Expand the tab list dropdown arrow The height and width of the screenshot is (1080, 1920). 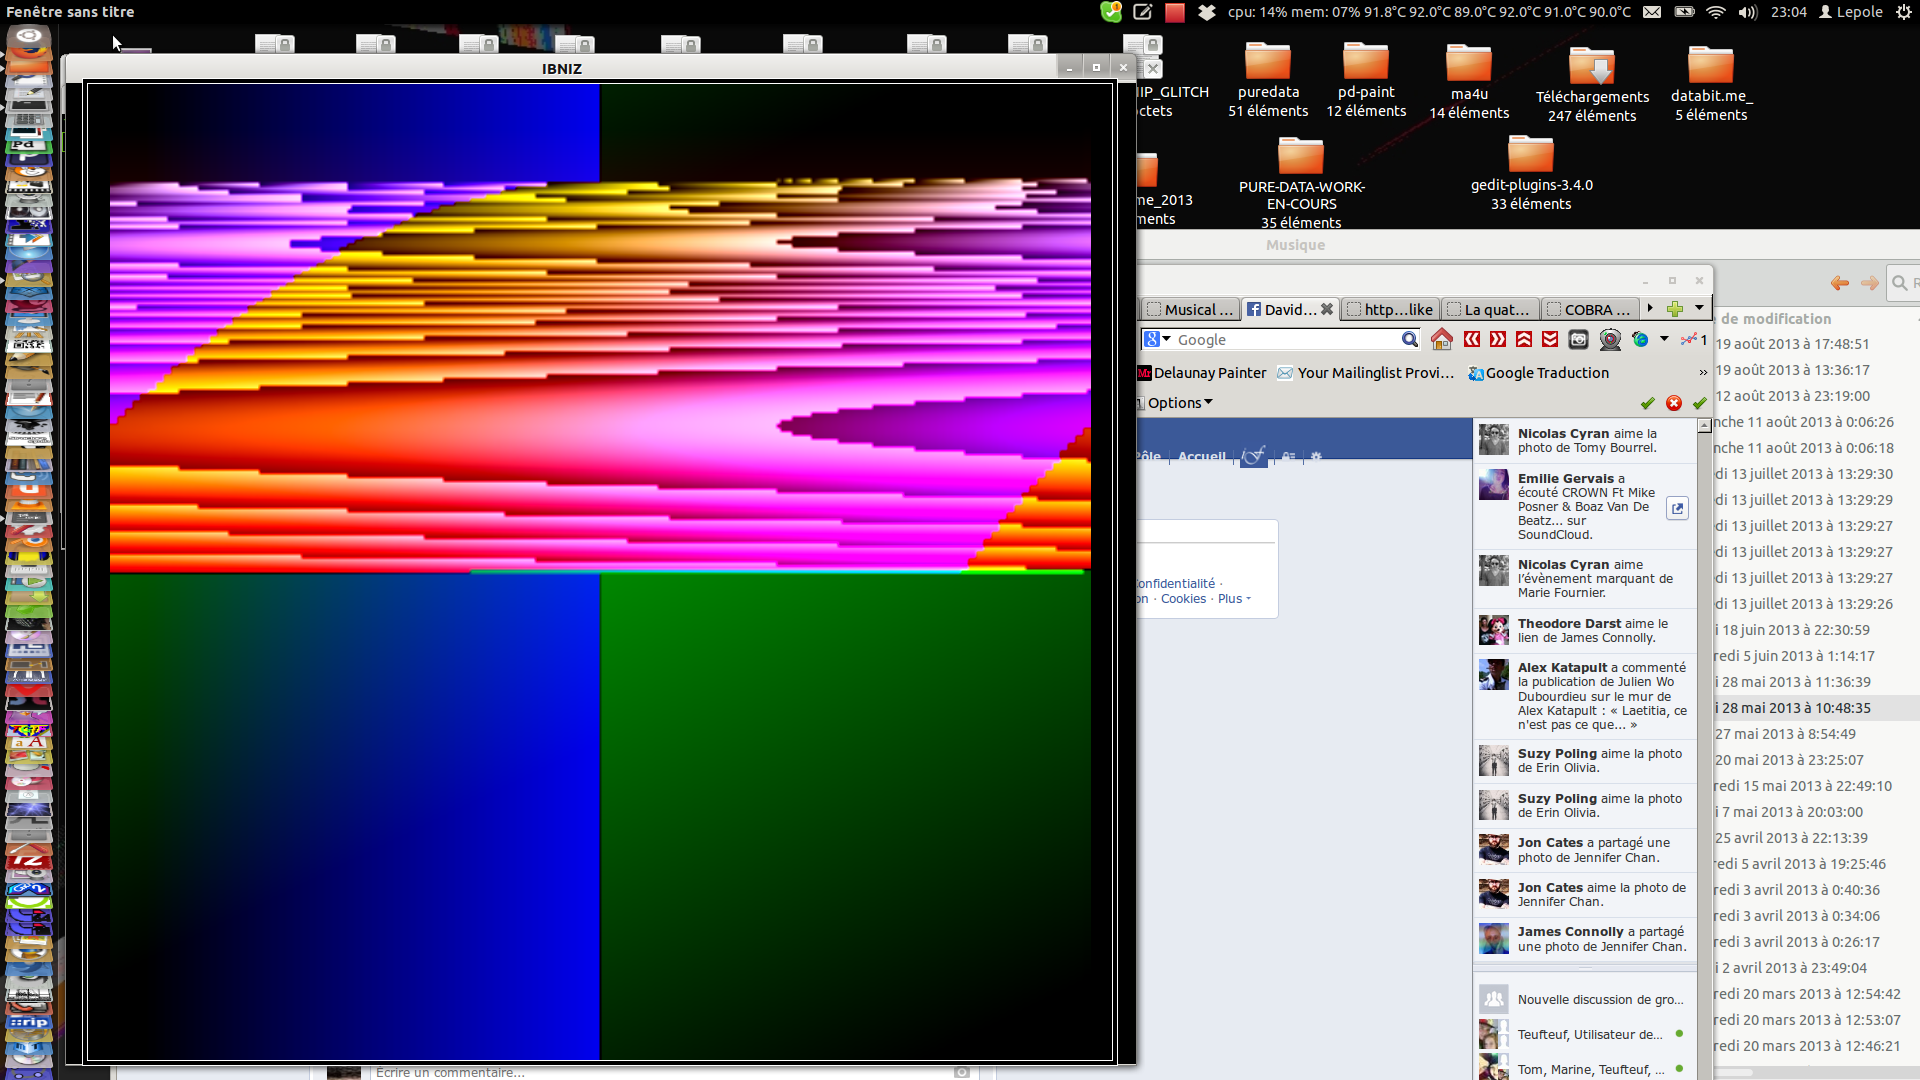click(x=1699, y=309)
